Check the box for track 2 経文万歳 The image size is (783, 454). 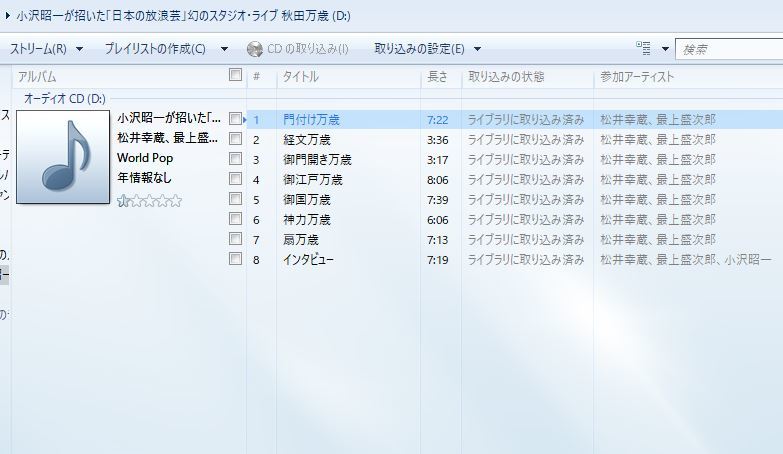tap(235, 139)
